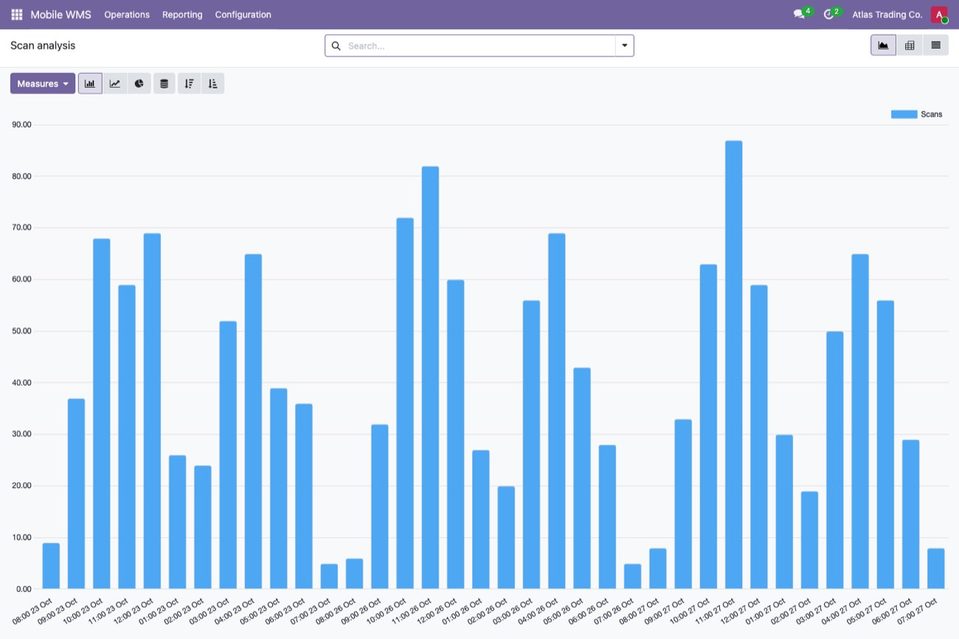
Task: Select the pie chart mode icon
Action: (139, 84)
